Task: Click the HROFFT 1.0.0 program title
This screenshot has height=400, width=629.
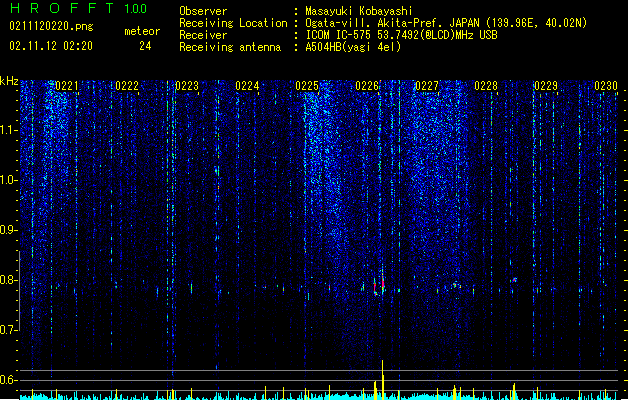Action: pos(79,8)
